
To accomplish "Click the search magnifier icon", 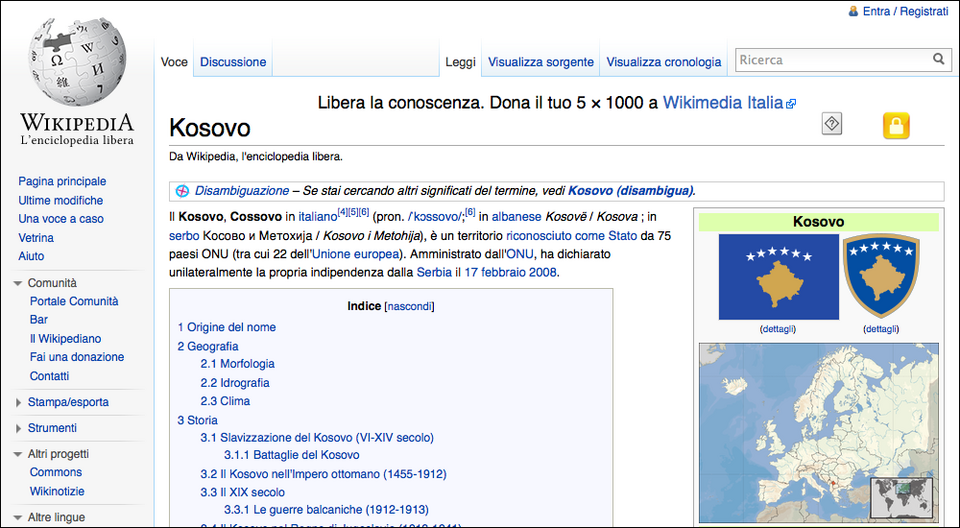I will pyautogui.click(x=938, y=59).
